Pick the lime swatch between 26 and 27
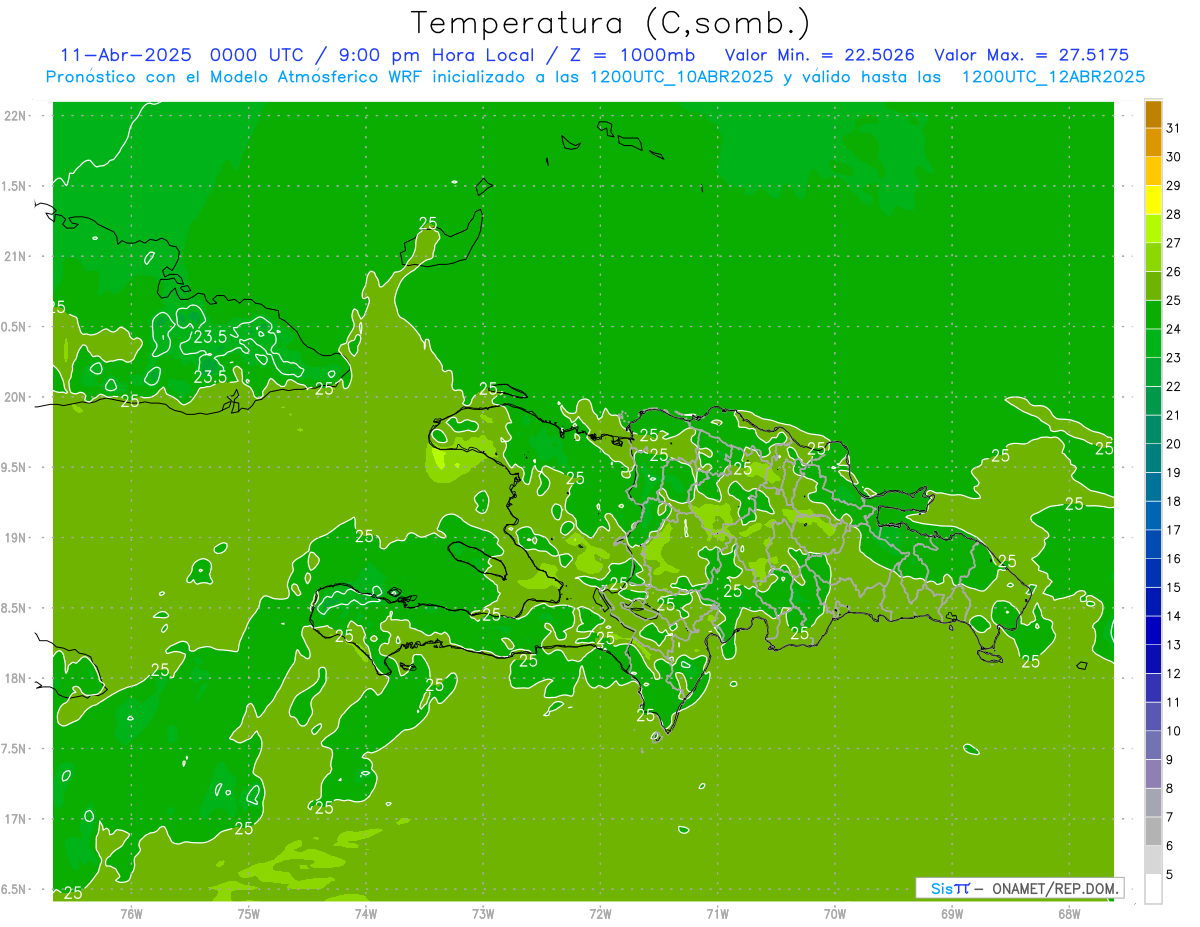Viewport: 1200px width, 927px height. coord(1153,257)
